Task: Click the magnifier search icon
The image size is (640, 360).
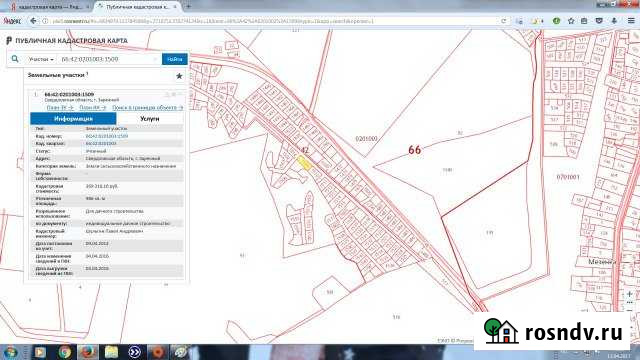Action: [x=15, y=59]
